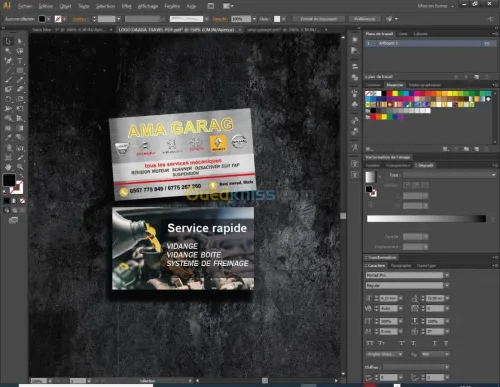Set toolbox fill mode to Color
This screenshot has width=500, height=387.
click(7, 201)
